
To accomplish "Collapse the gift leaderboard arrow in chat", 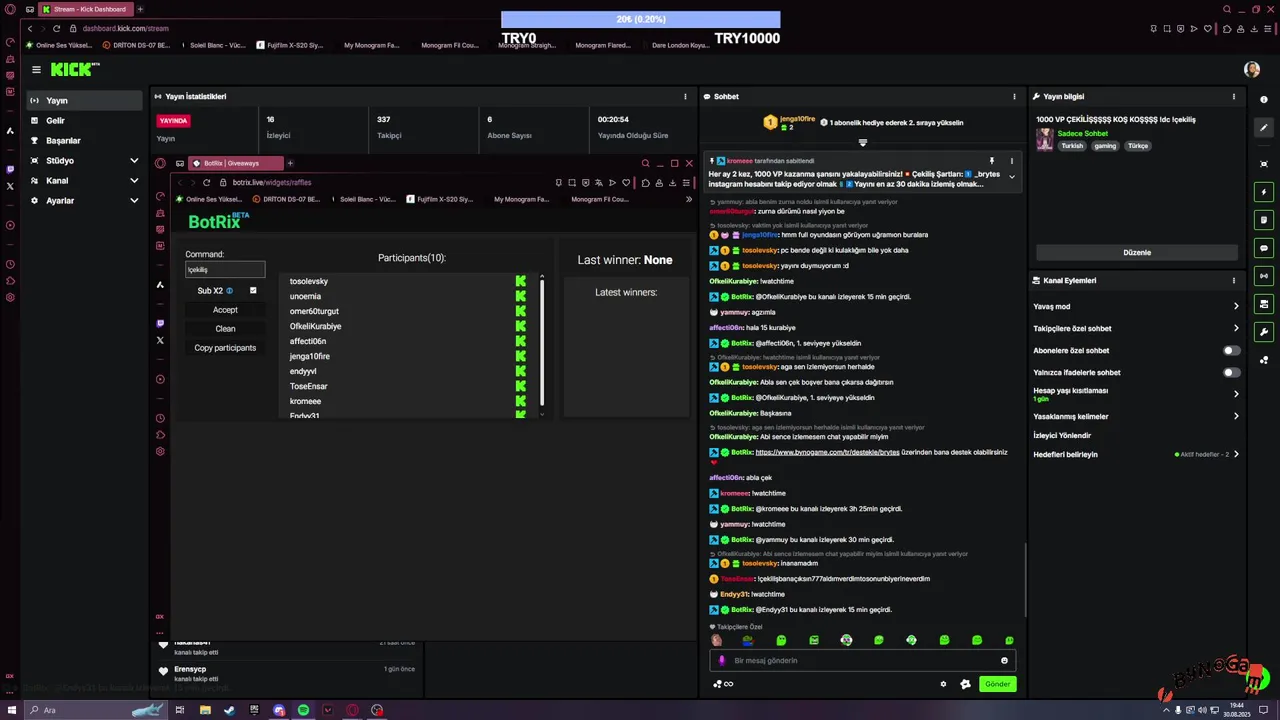I will pyautogui.click(x=863, y=143).
